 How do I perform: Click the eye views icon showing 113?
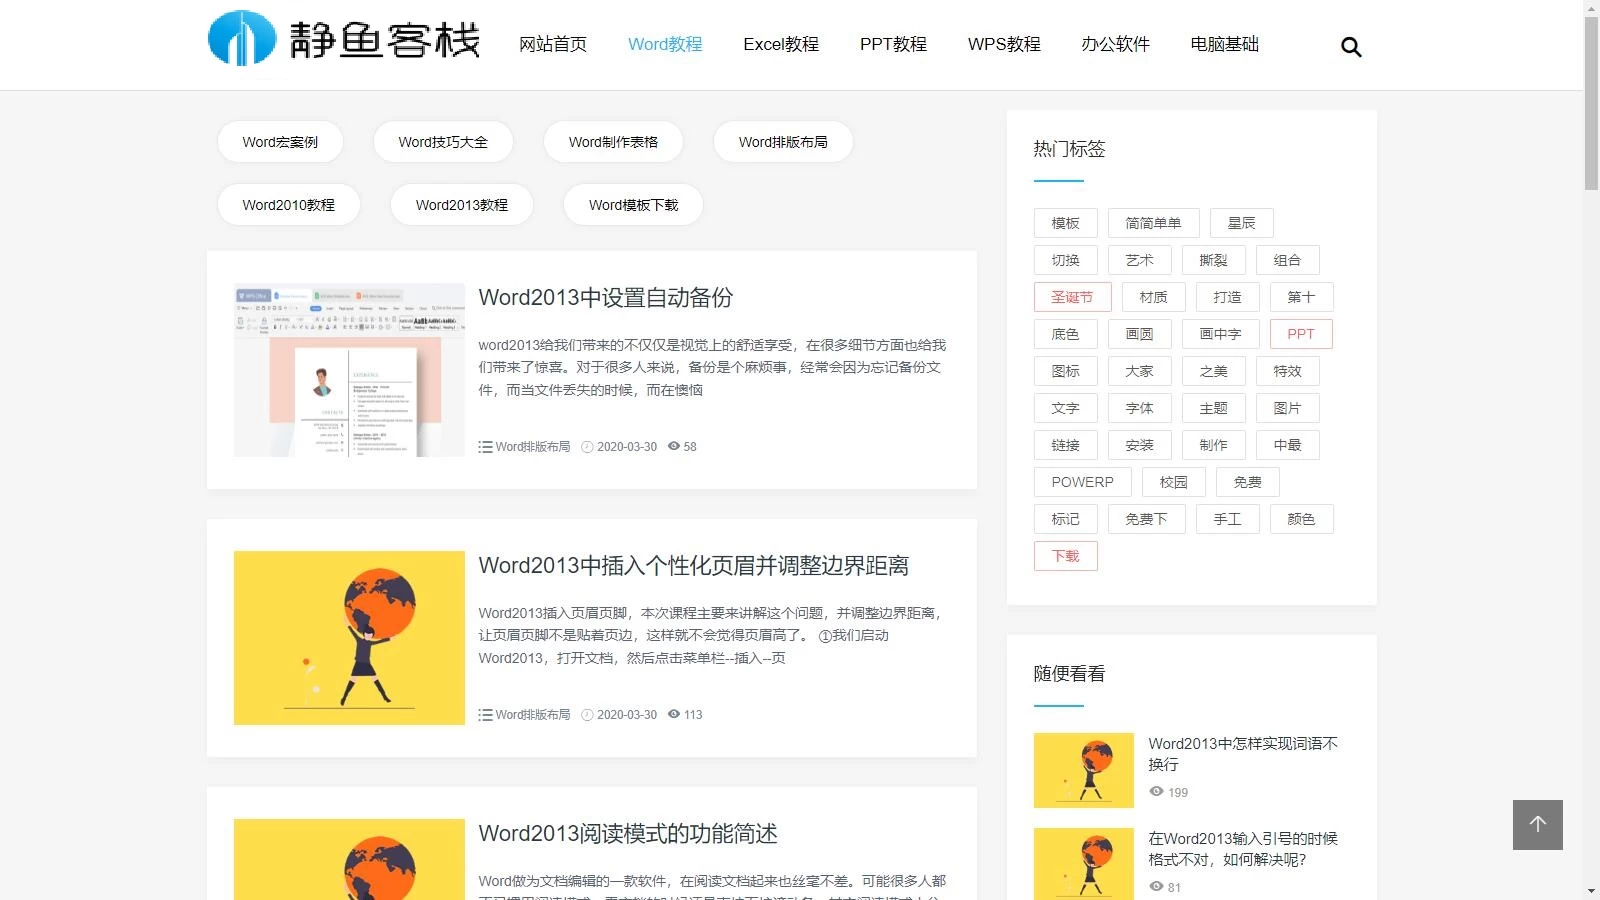pos(674,714)
